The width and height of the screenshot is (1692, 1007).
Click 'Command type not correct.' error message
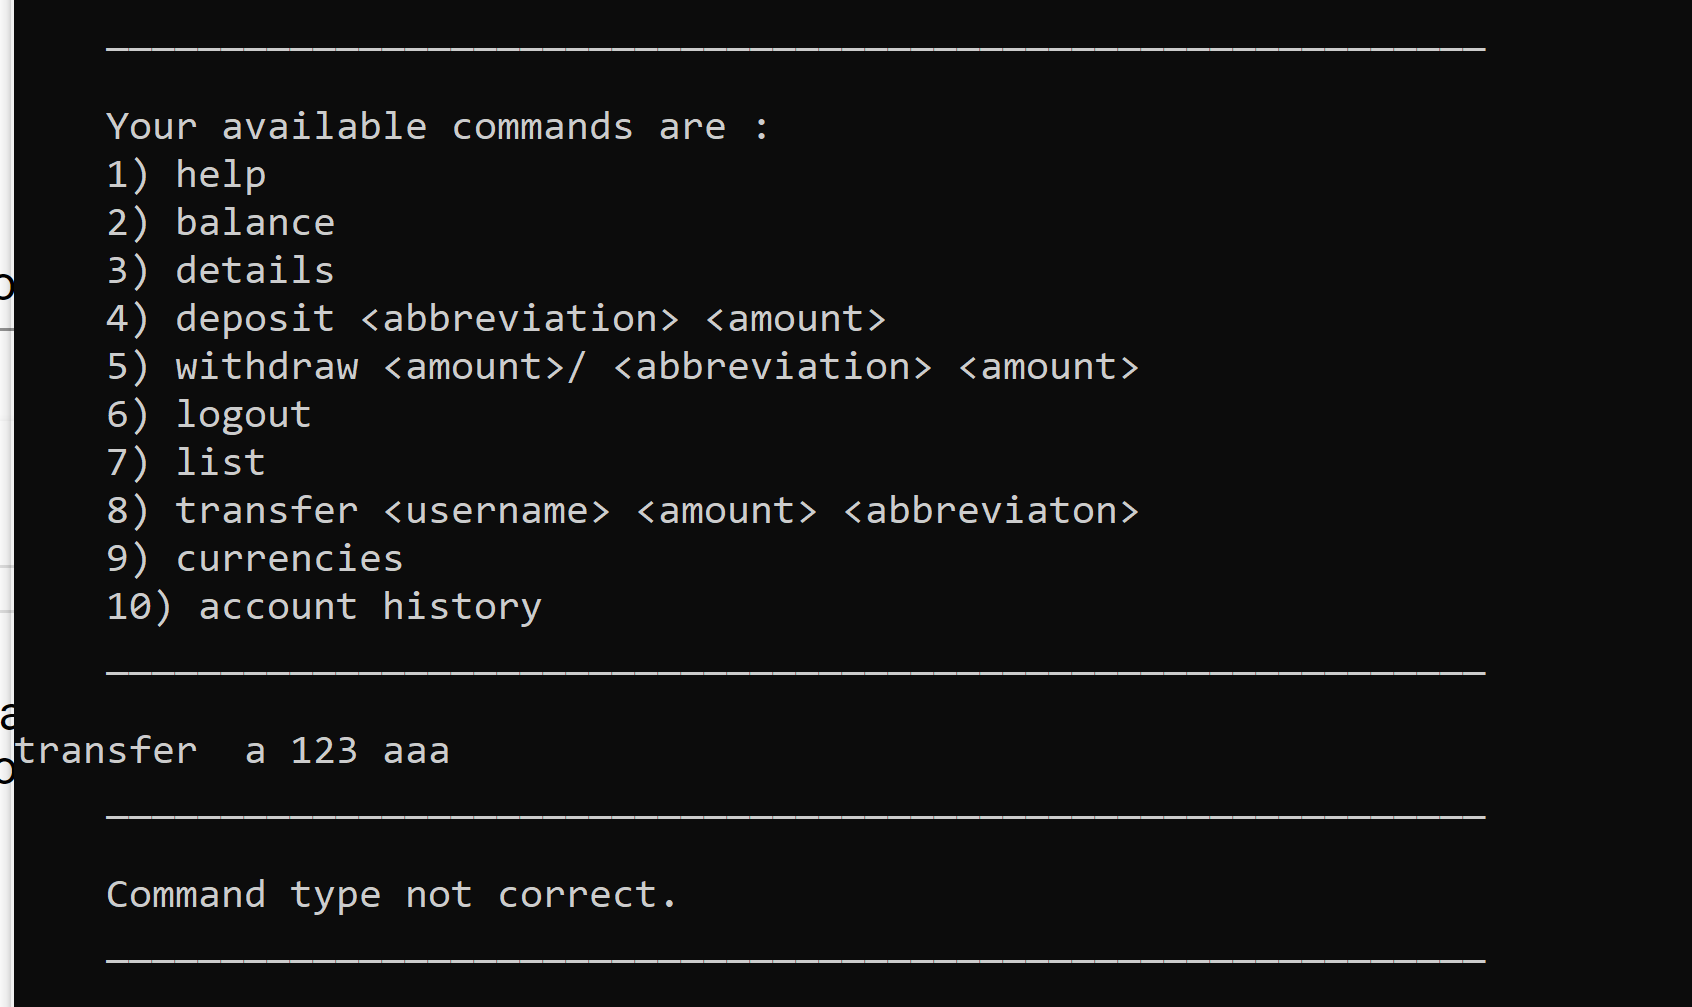pyautogui.click(x=392, y=895)
